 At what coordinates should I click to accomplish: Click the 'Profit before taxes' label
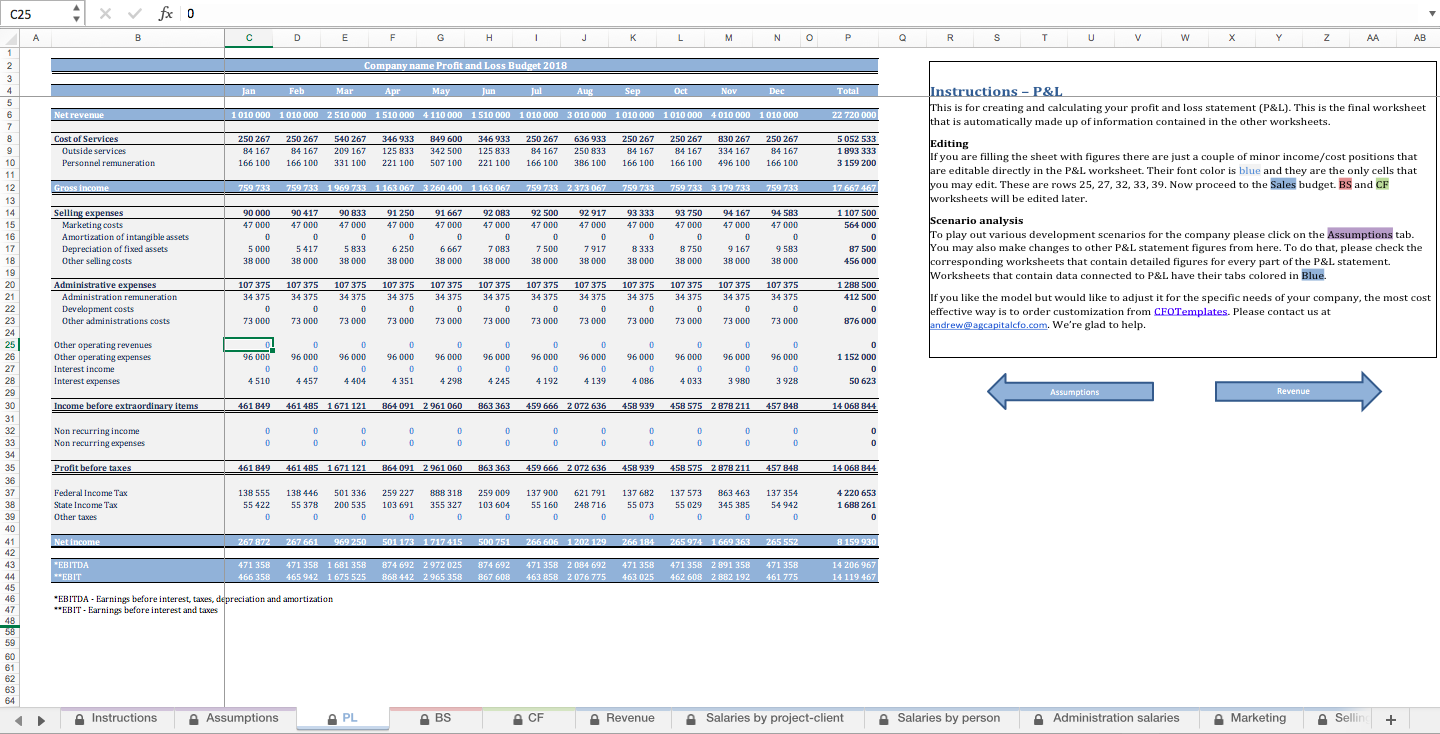tap(93, 468)
